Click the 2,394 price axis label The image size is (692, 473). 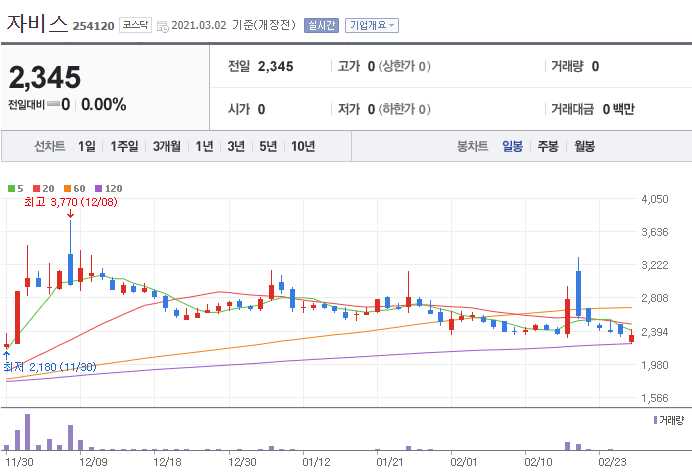[x=654, y=332]
